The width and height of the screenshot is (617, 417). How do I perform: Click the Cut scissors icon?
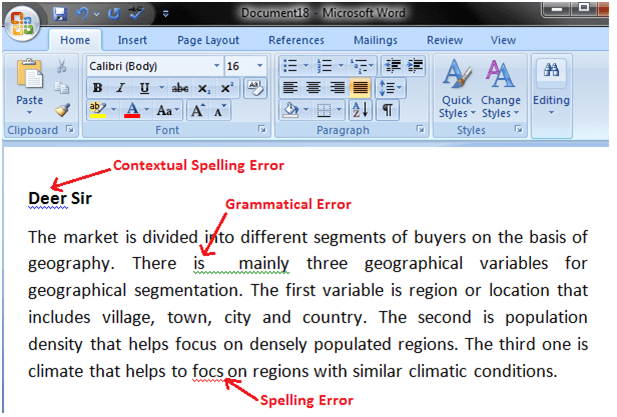[62, 66]
